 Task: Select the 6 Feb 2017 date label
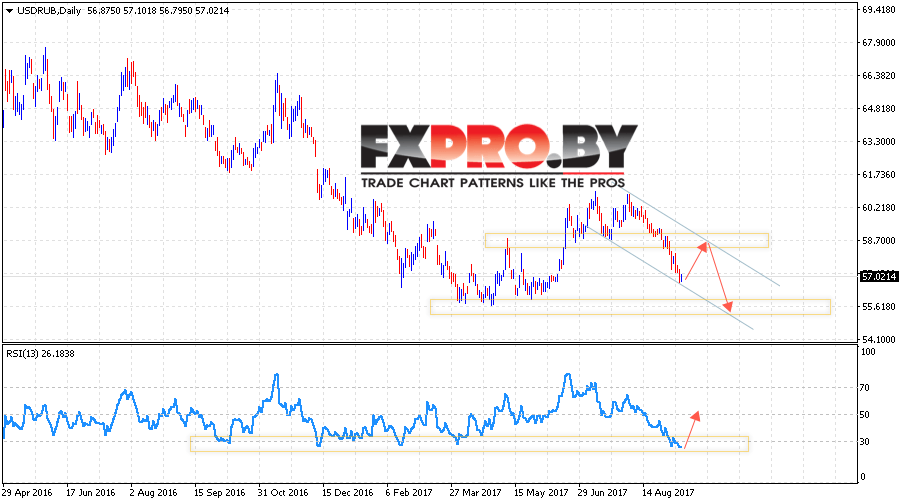pyautogui.click(x=409, y=493)
